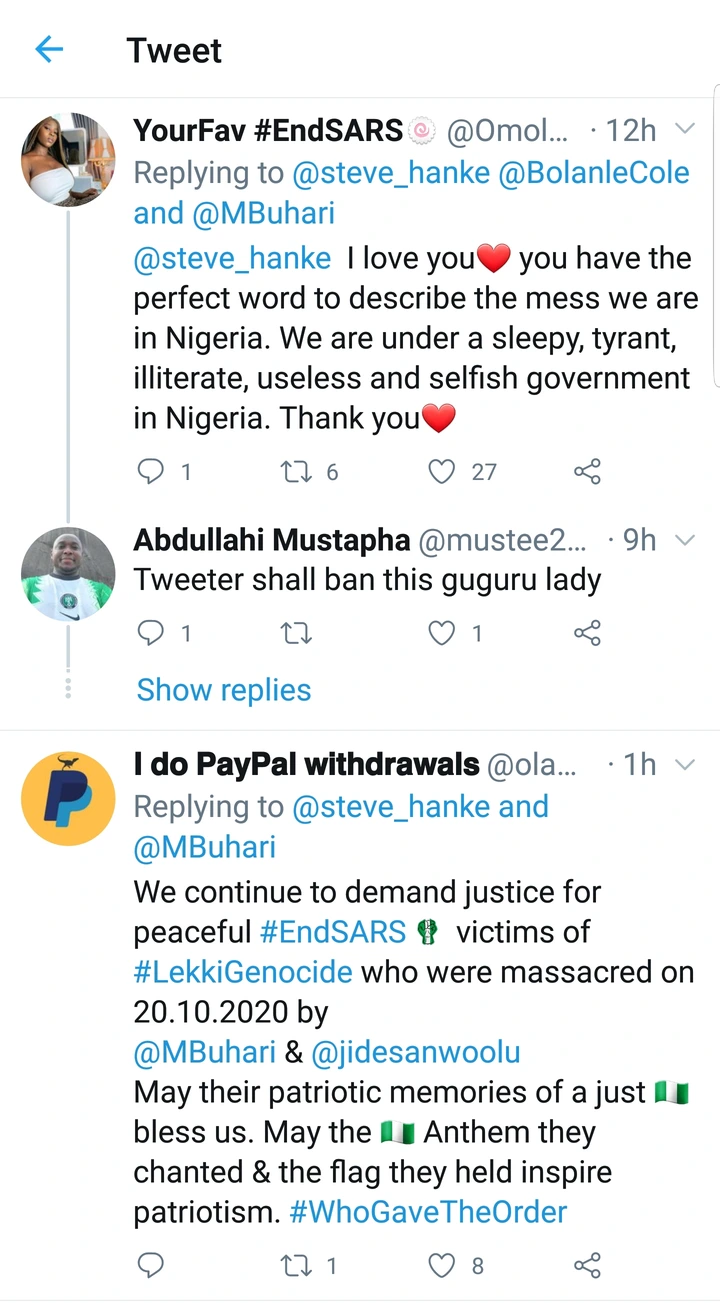This screenshot has height=1304, width=720.
Task: Retweet the YourFav #EndSARS tweet
Action: [x=296, y=471]
